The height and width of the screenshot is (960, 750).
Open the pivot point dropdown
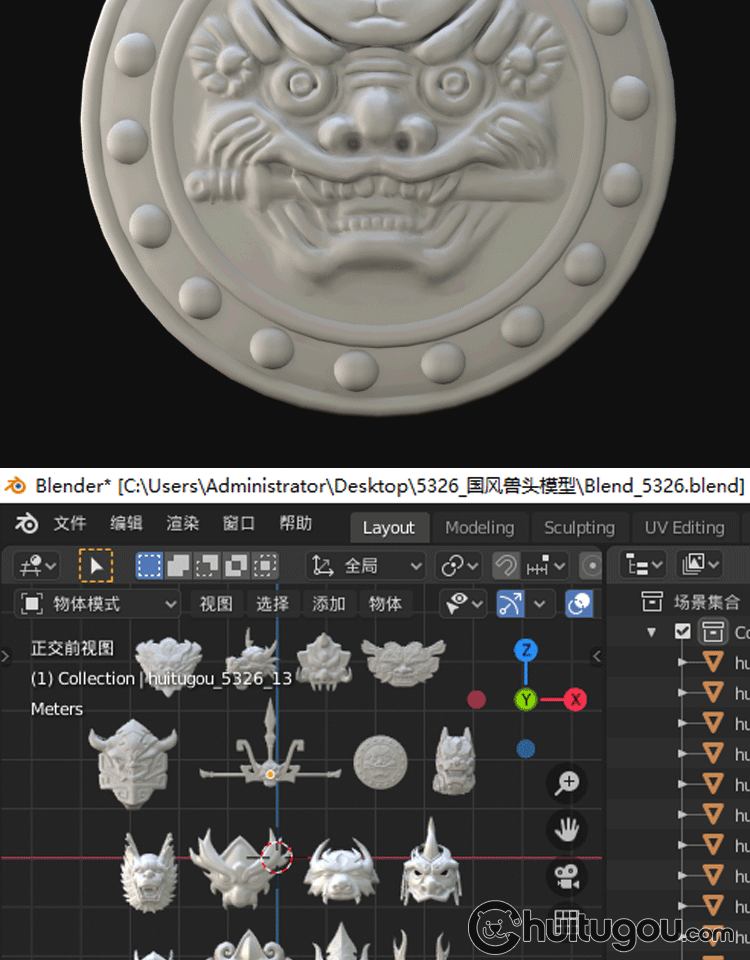click(x=459, y=566)
